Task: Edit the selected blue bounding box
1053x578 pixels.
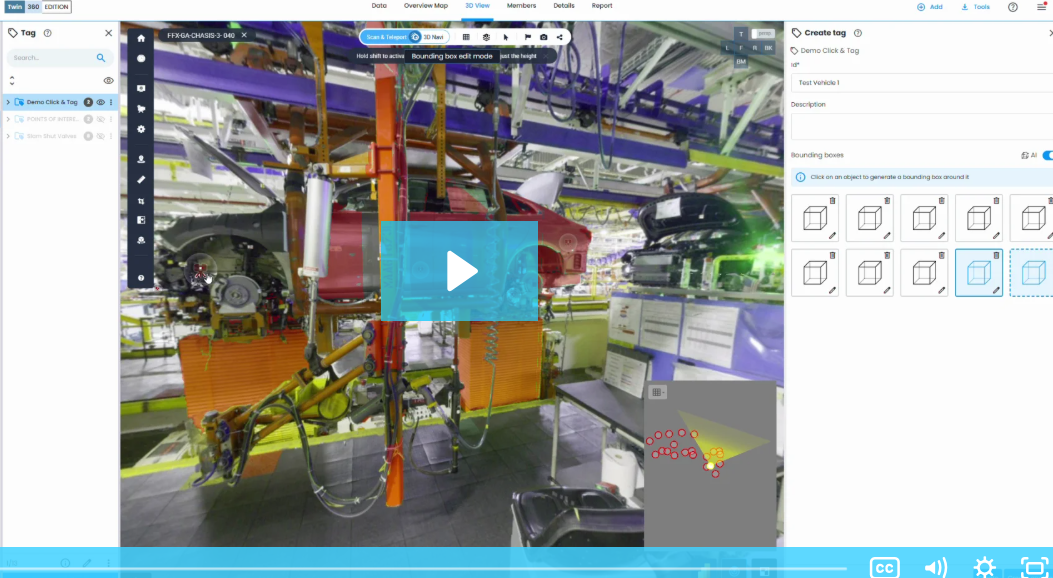Action: click(x=996, y=291)
